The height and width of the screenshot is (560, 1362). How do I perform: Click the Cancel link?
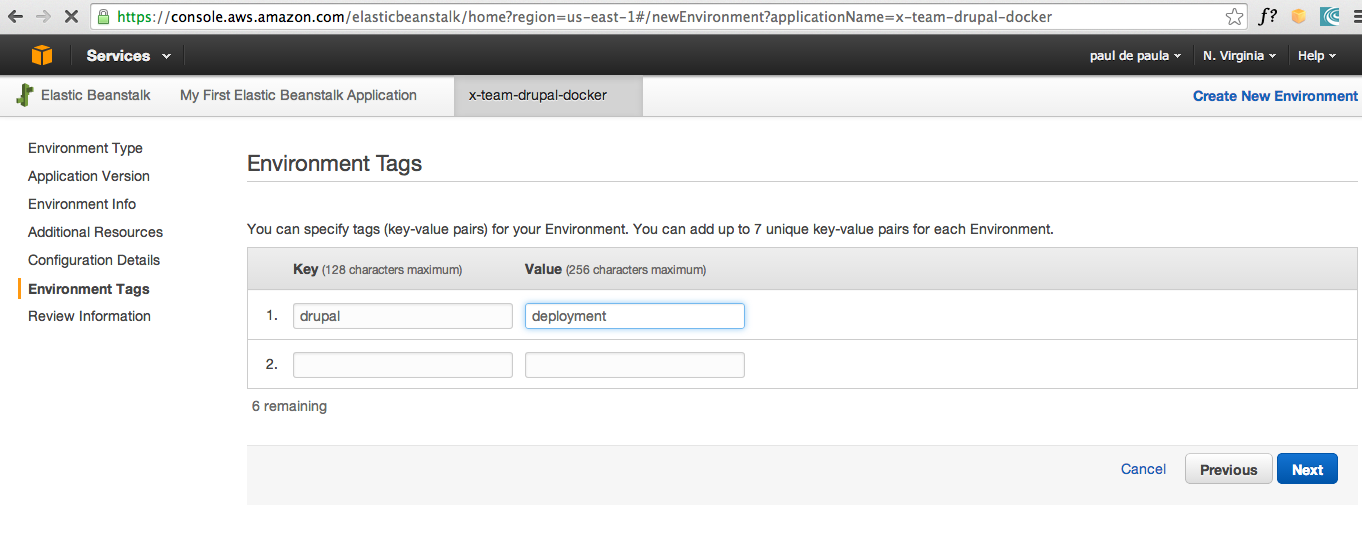1143,469
